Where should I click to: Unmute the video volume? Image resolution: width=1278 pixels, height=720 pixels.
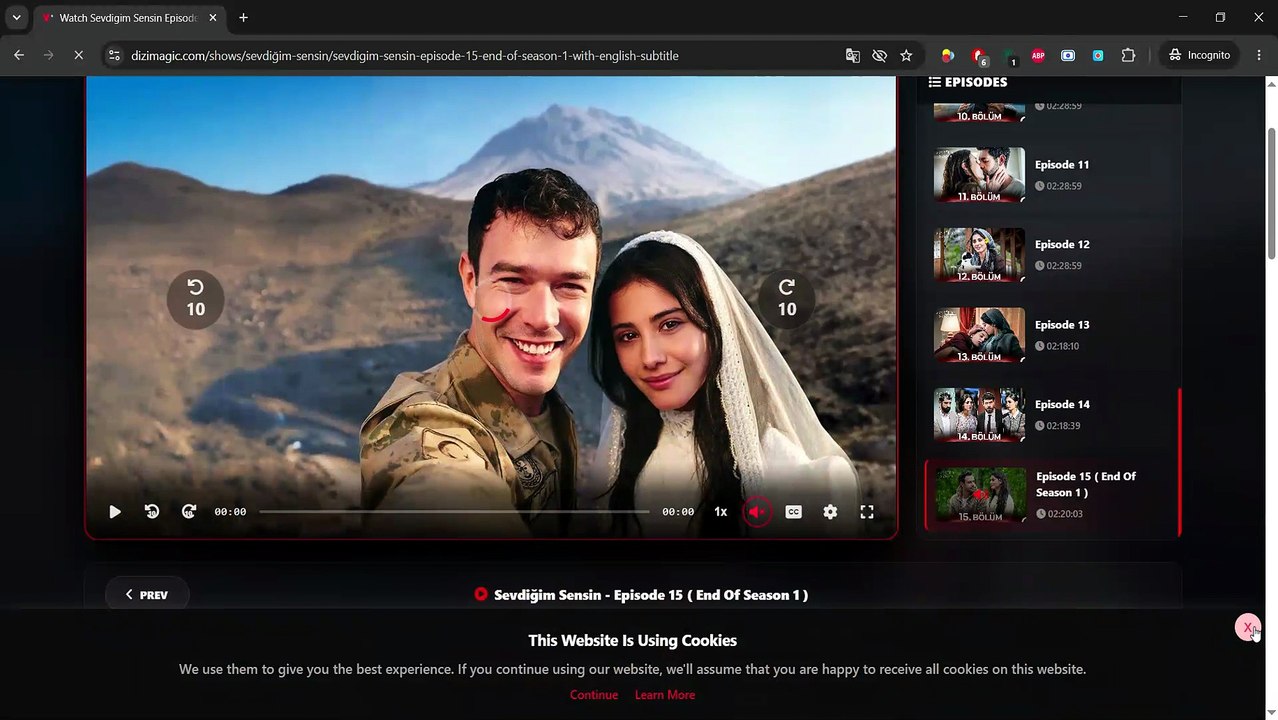point(757,512)
